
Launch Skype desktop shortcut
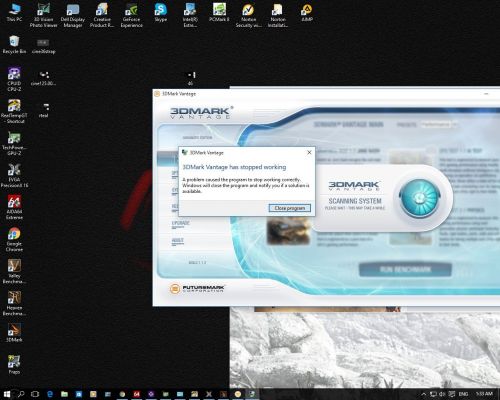pos(160,13)
